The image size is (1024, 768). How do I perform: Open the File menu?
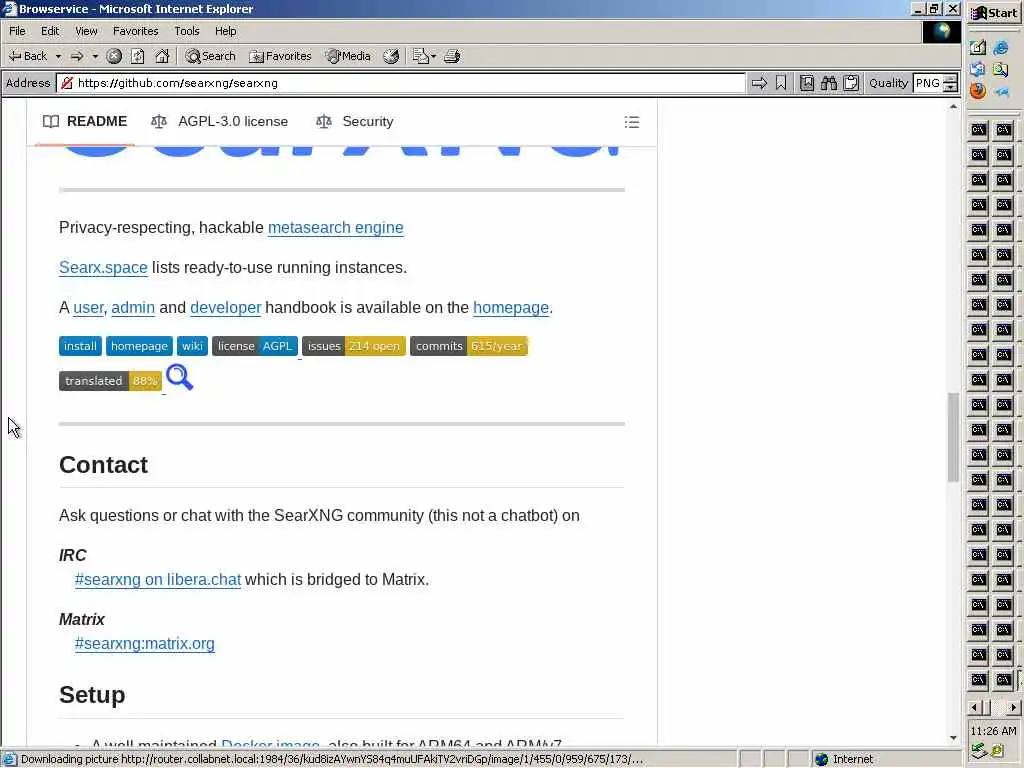tap(18, 31)
